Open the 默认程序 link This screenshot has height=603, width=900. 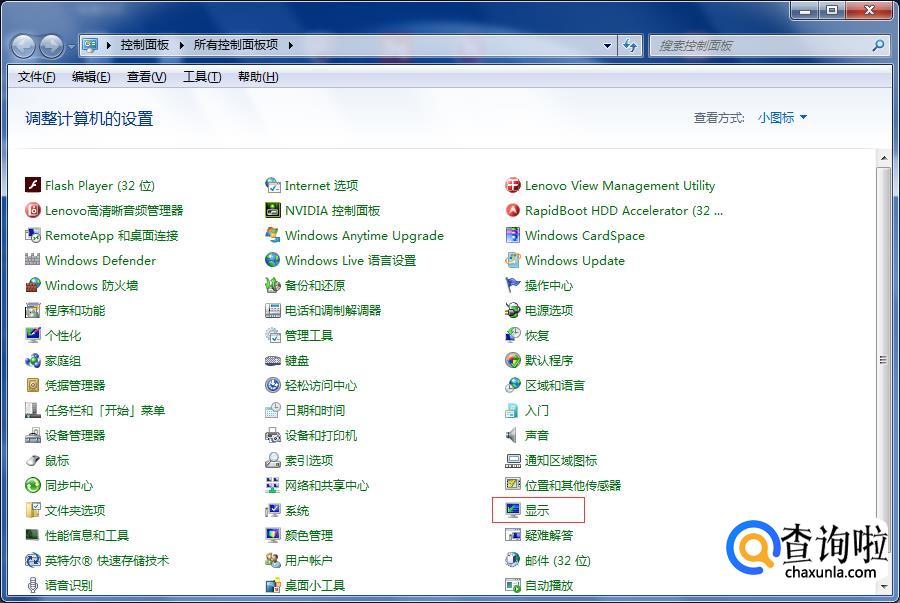click(549, 360)
